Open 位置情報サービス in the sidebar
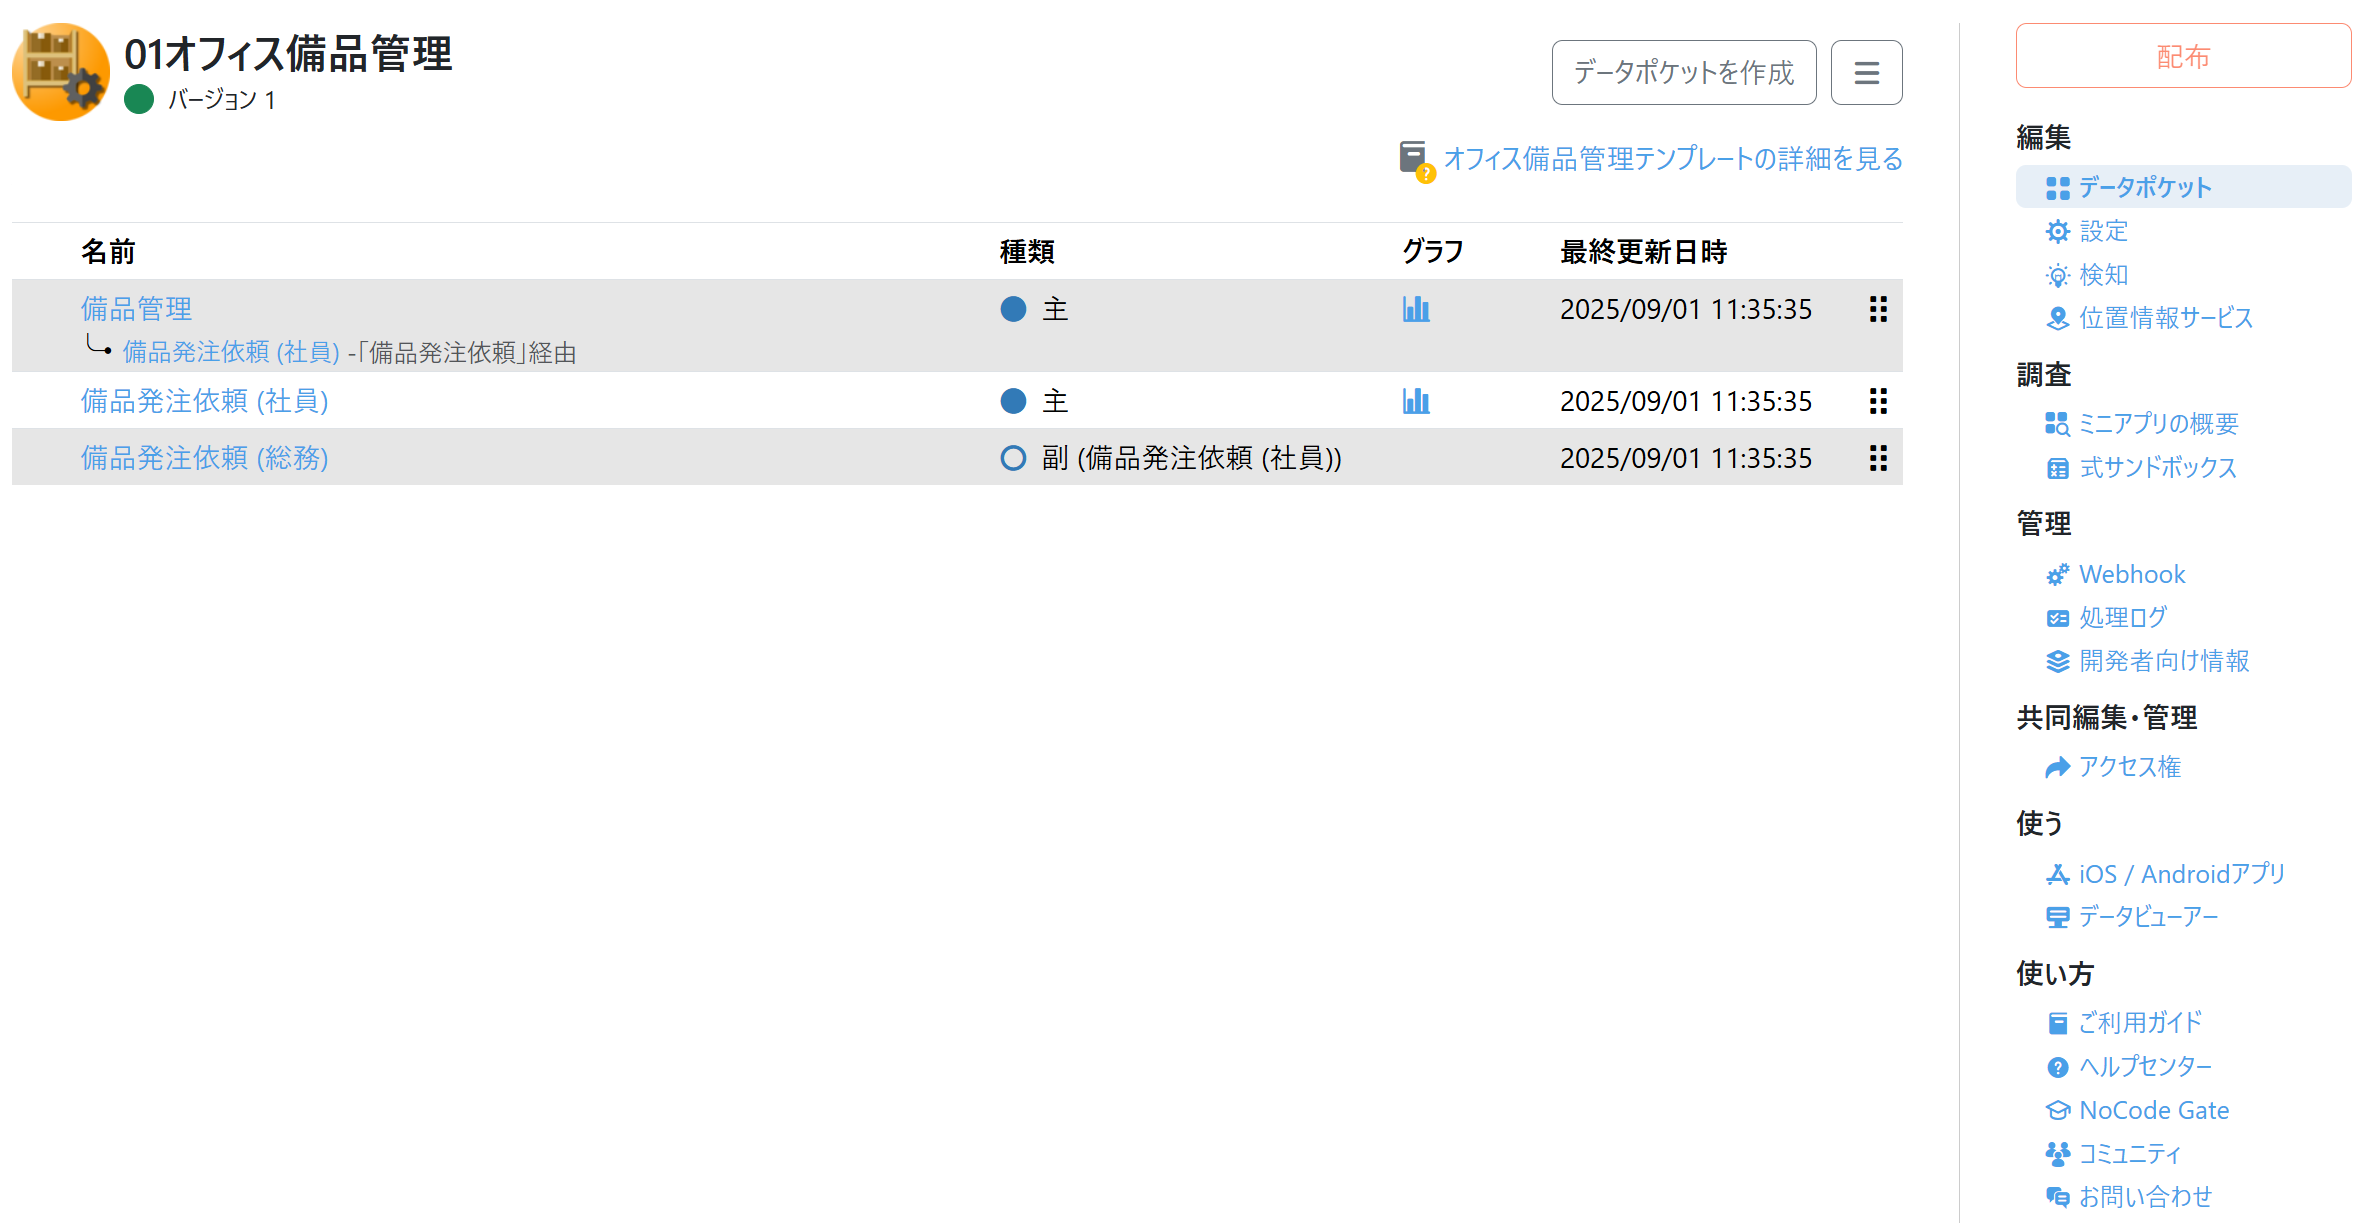 (2165, 318)
